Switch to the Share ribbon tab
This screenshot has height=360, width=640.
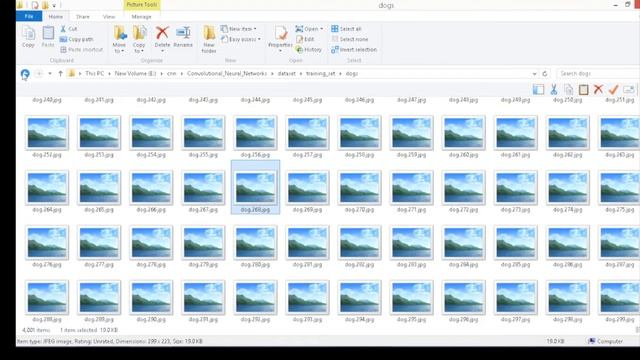pyautogui.click(x=83, y=17)
